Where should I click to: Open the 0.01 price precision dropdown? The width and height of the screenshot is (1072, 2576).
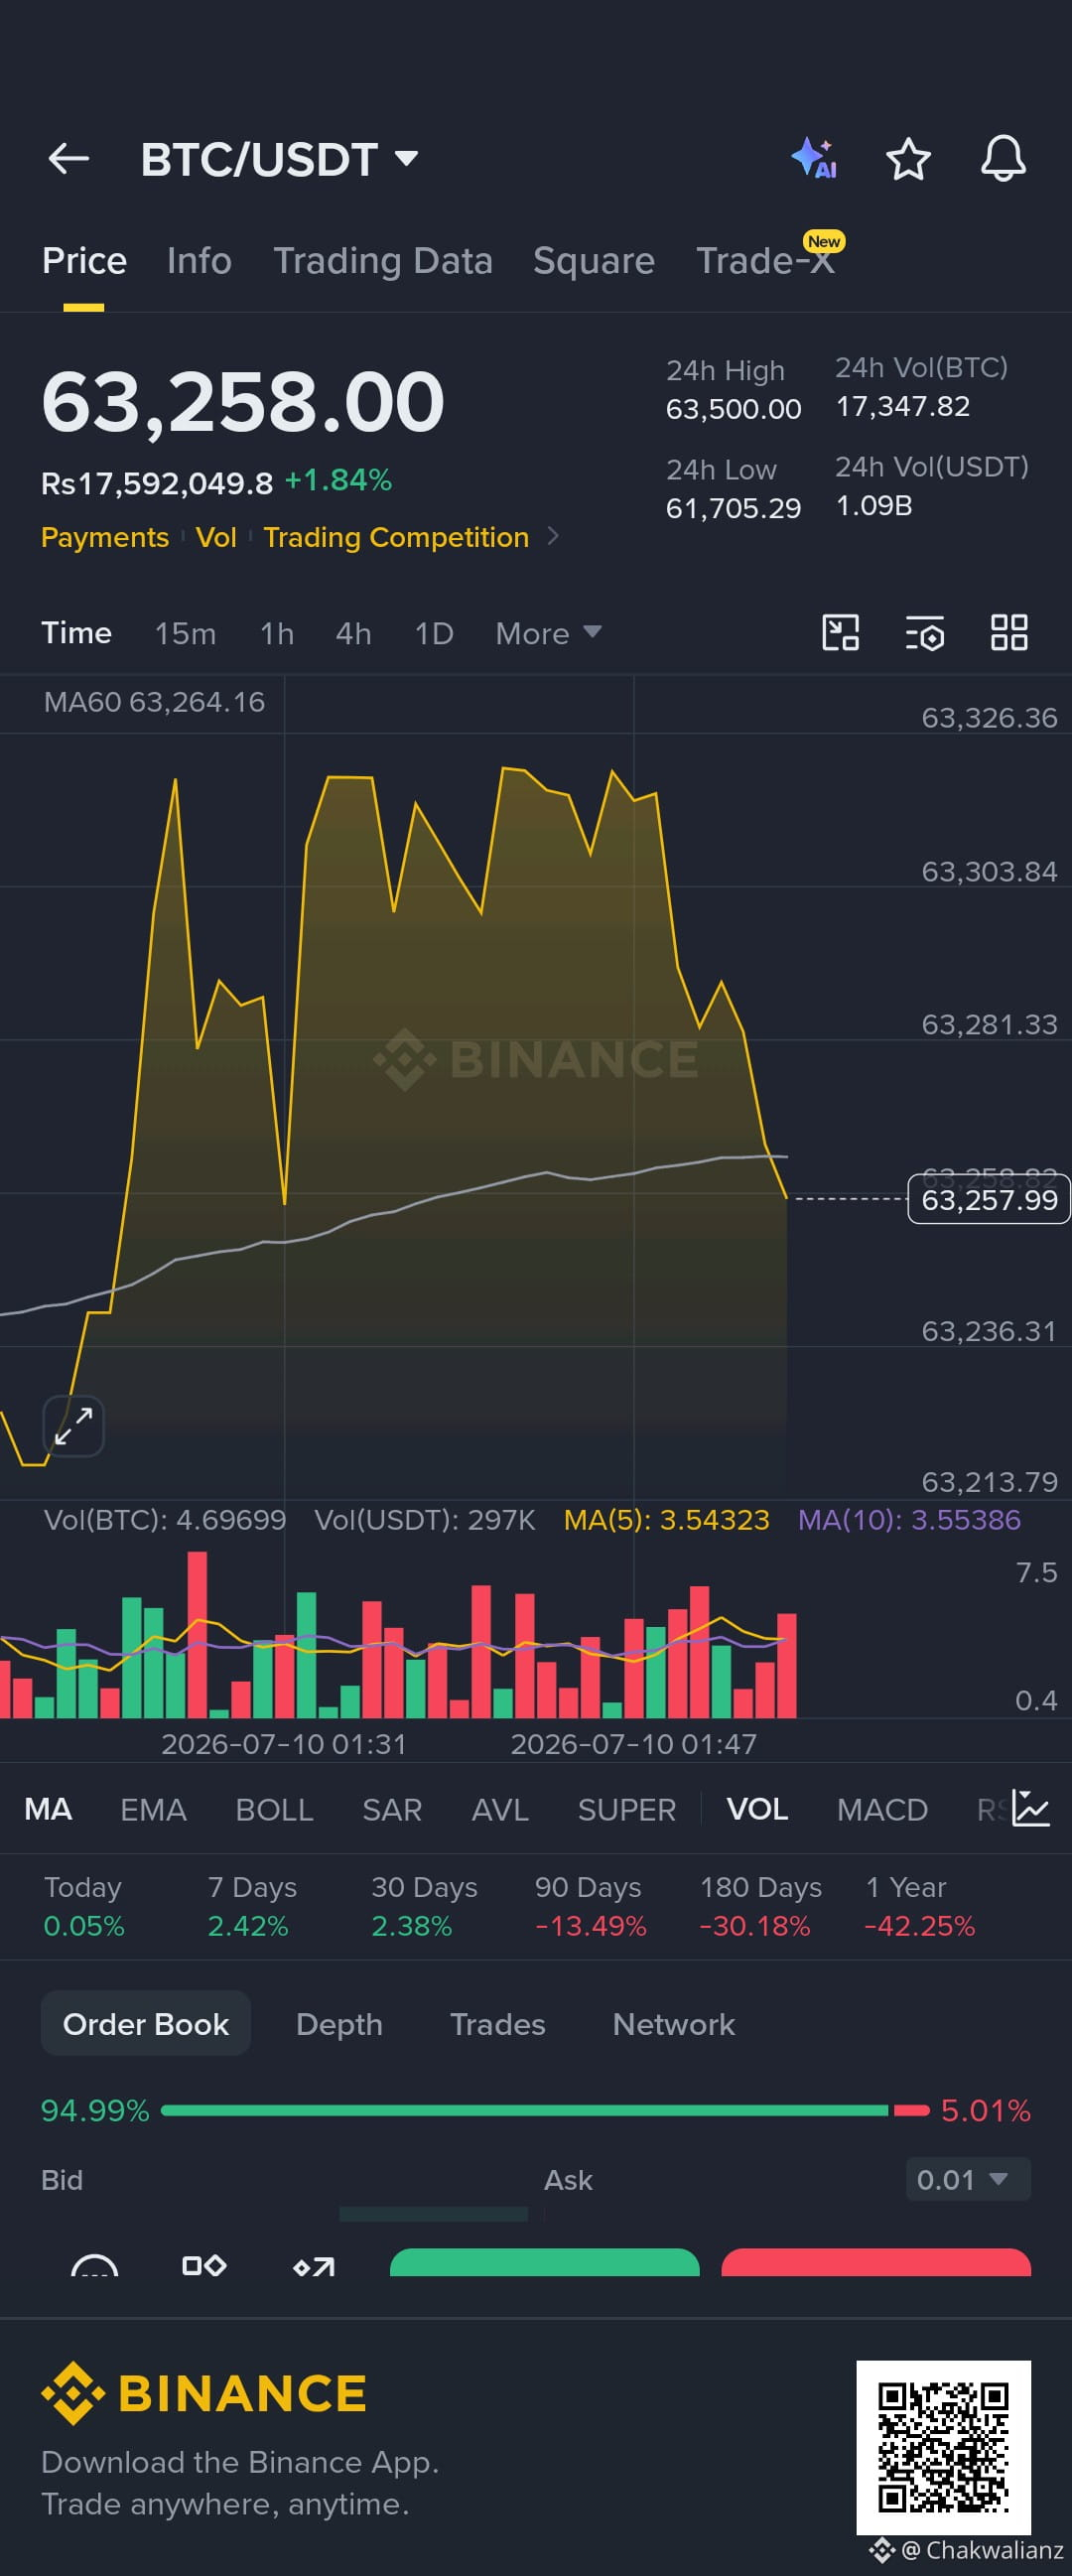click(967, 2179)
